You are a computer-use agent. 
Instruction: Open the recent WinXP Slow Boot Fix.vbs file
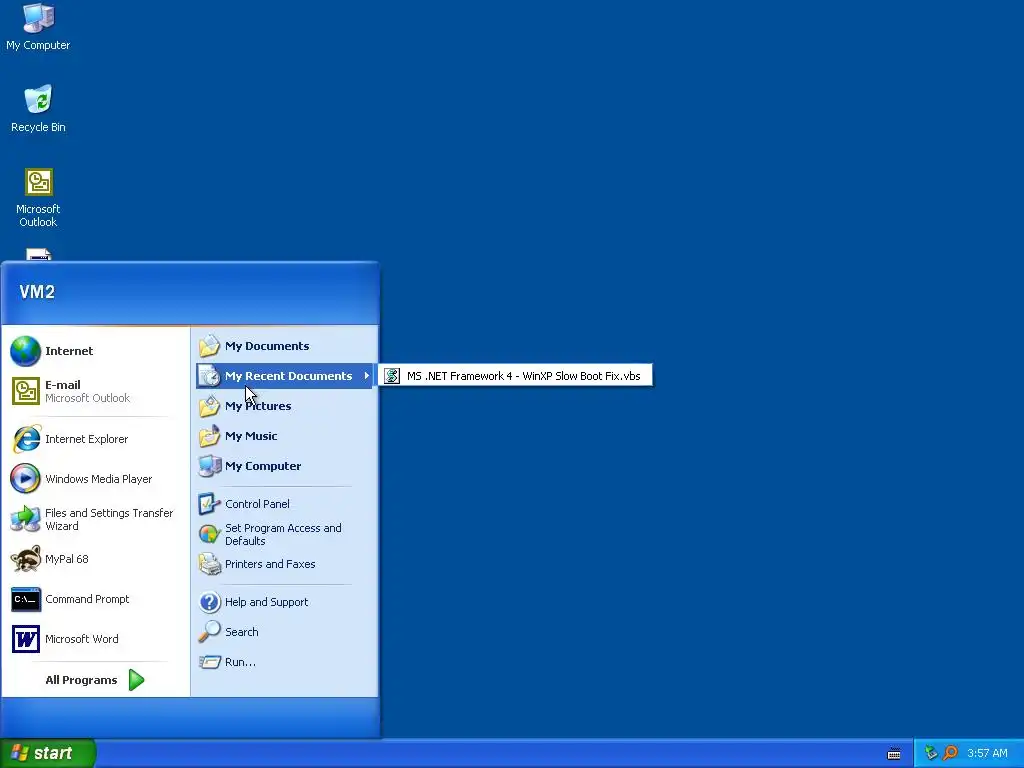pos(515,376)
